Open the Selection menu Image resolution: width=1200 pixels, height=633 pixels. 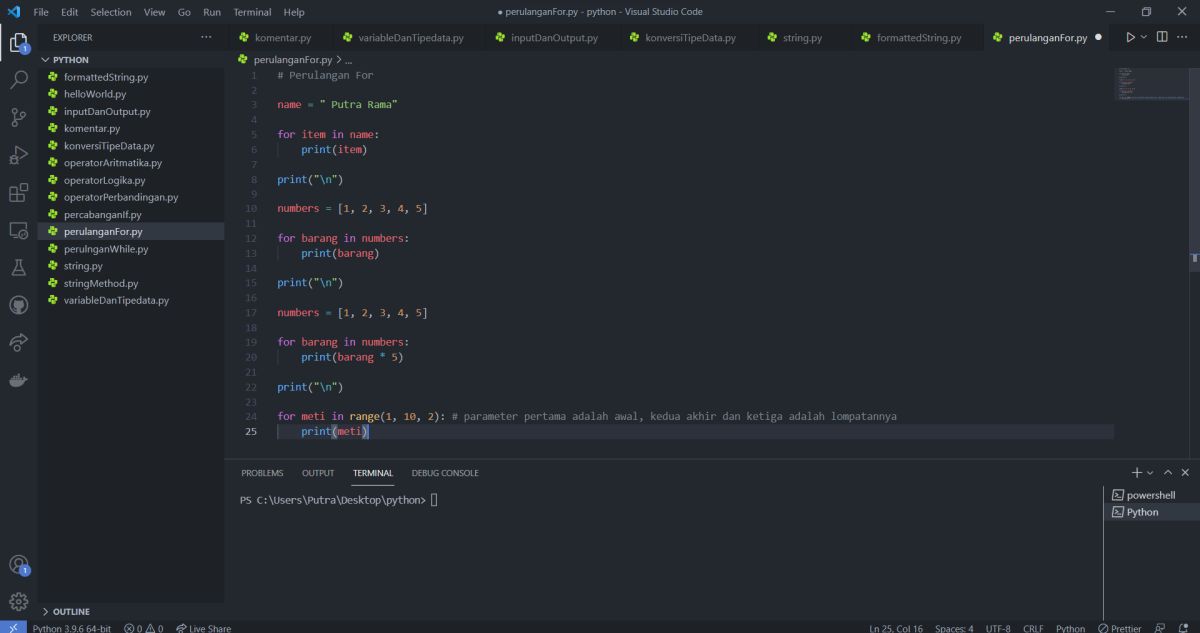pos(111,12)
